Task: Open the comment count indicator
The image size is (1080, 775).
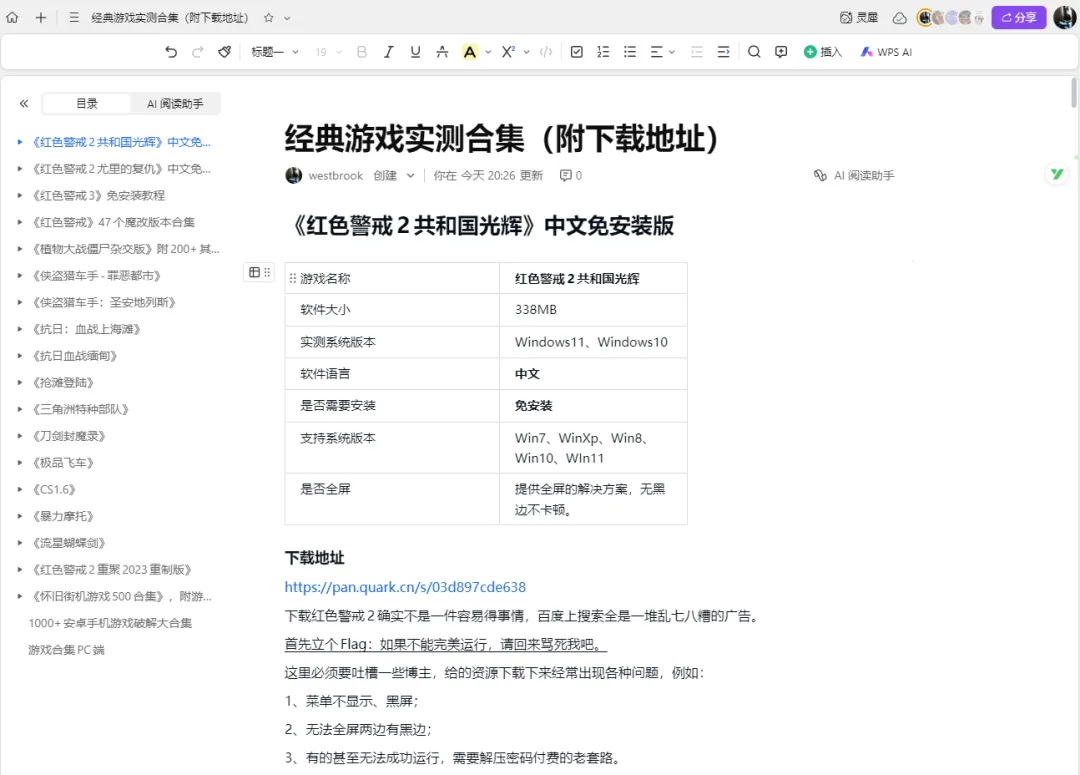Action: tap(570, 176)
